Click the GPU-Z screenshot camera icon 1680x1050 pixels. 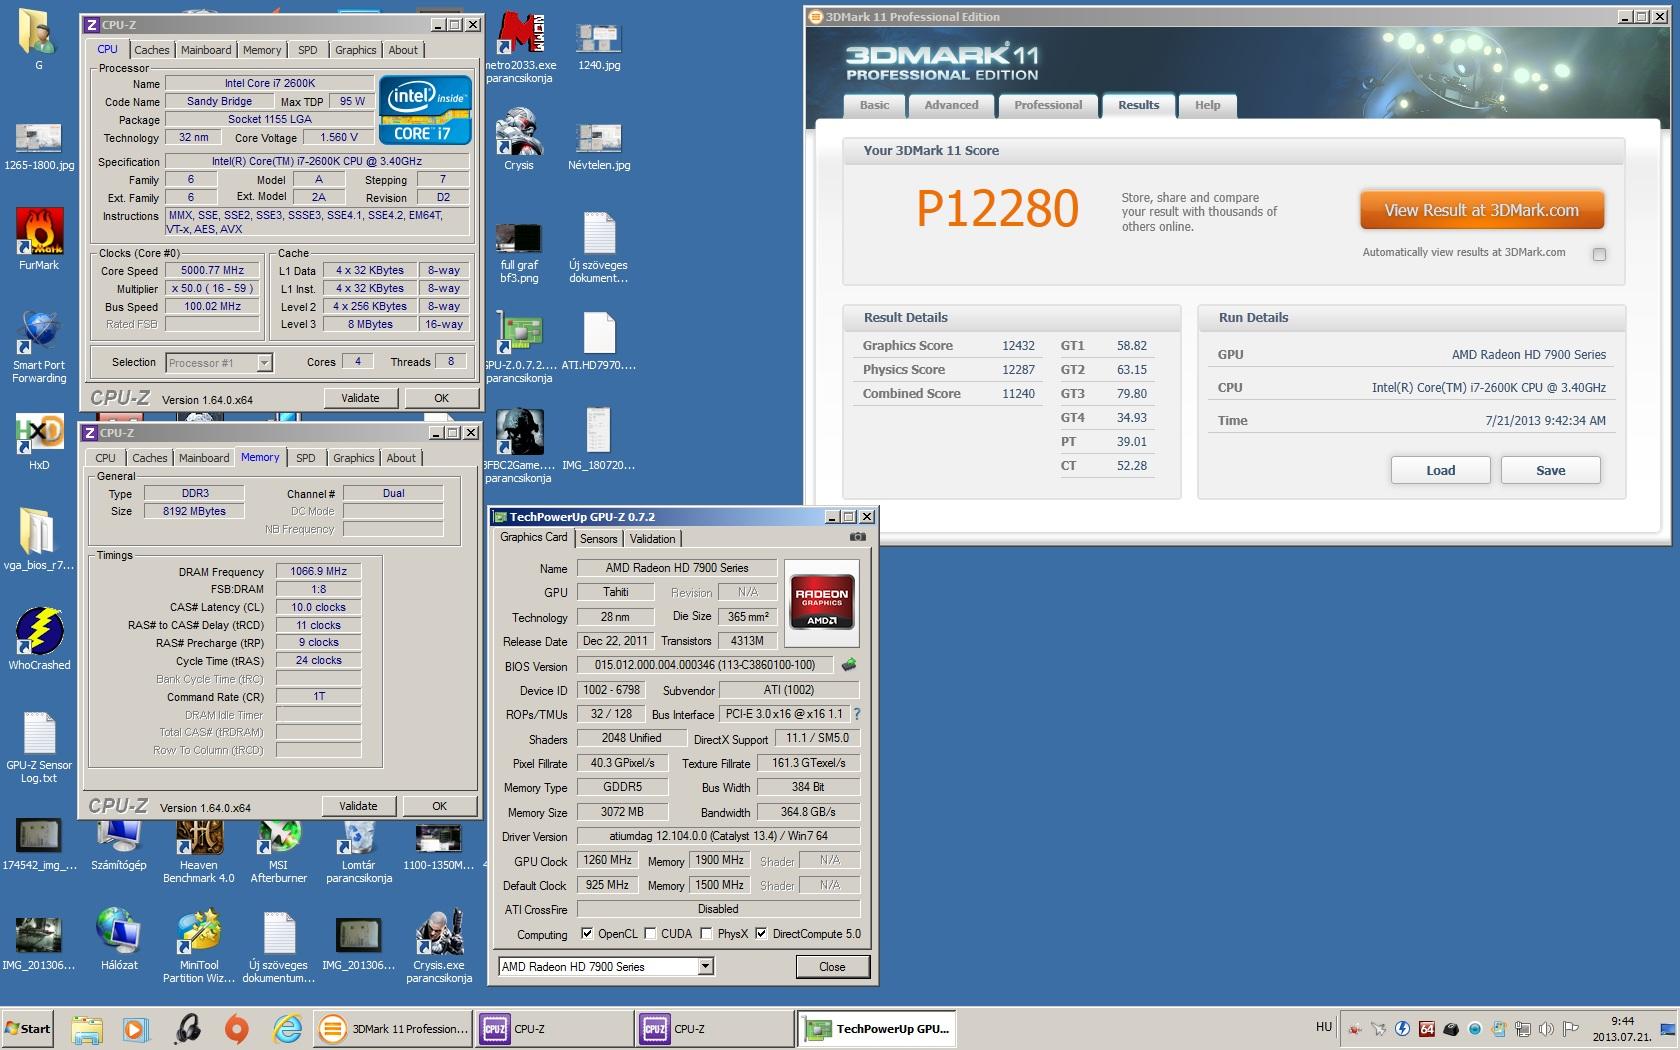[x=858, y=537]
